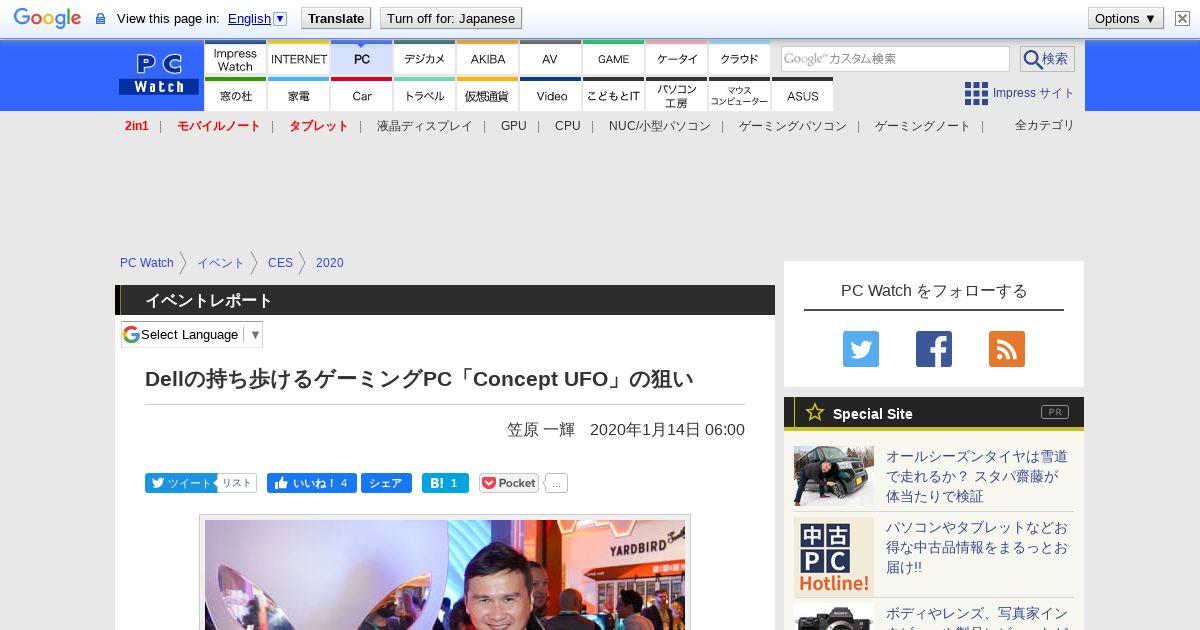This screenshot has width=1200, height=630.
Task: Open the GAME tab
Action: [x=613, y=59]
